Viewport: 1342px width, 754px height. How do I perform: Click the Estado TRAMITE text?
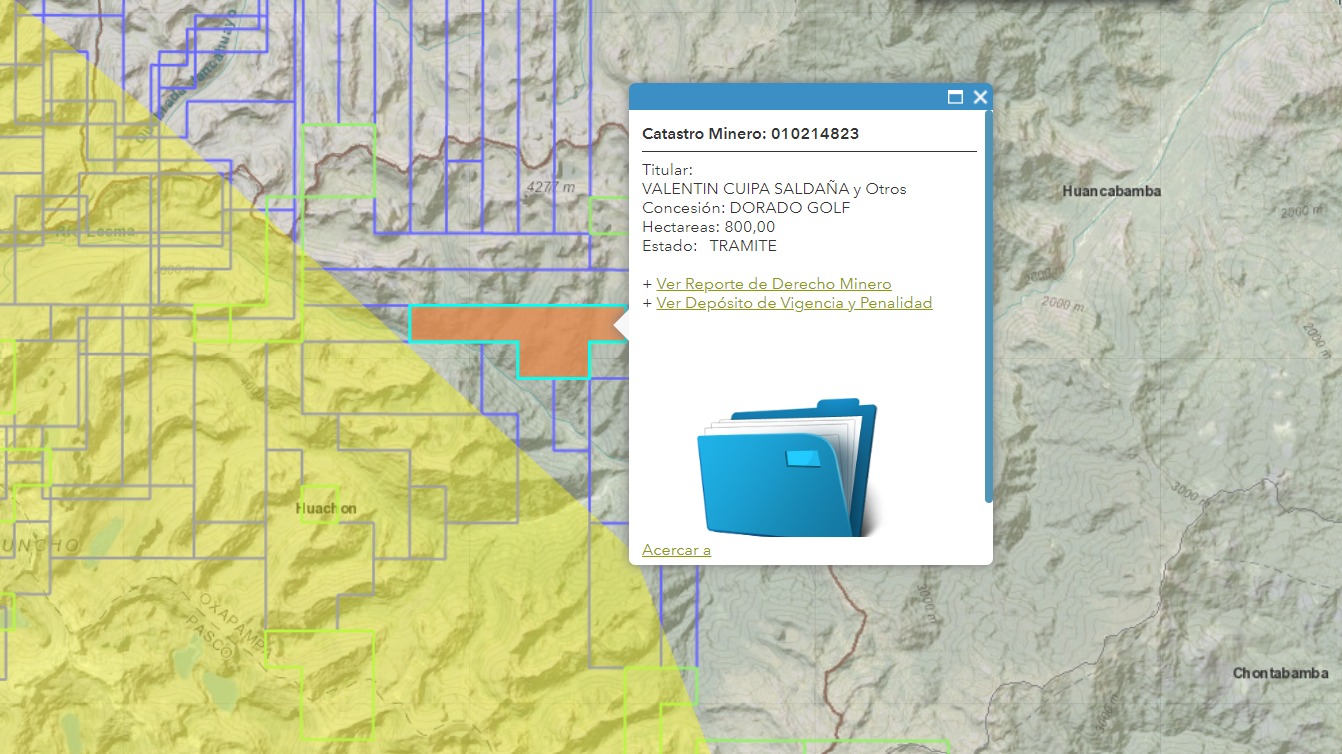coord(709,246)
